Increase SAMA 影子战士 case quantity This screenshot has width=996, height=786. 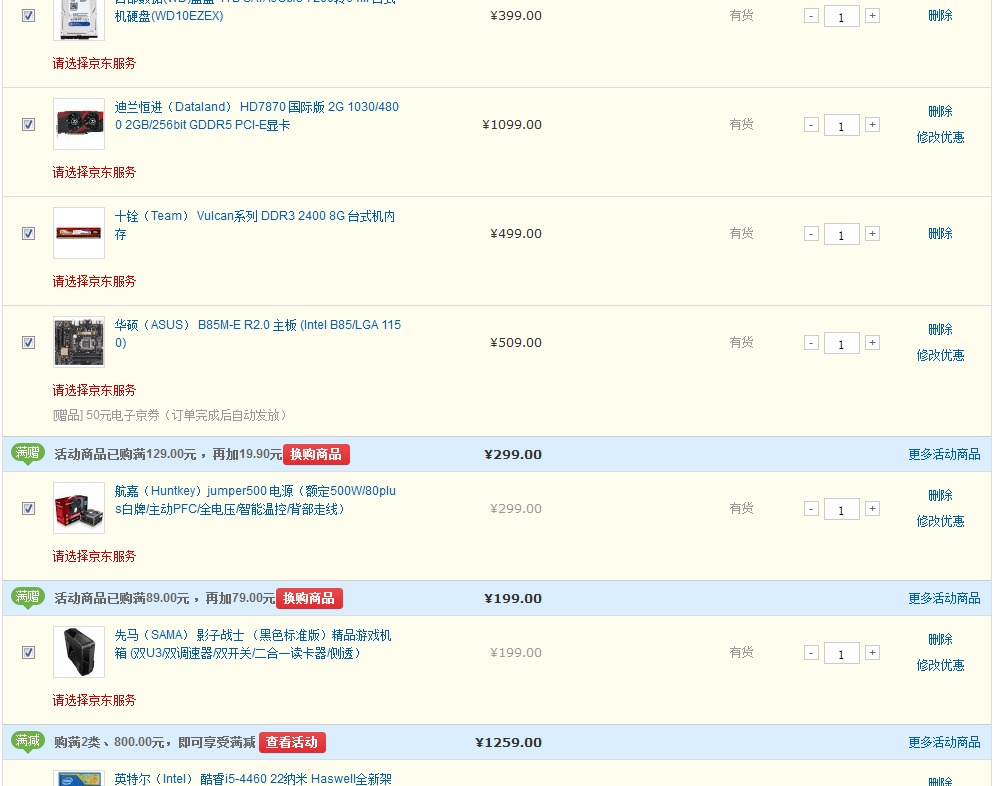tap(873, 653)
